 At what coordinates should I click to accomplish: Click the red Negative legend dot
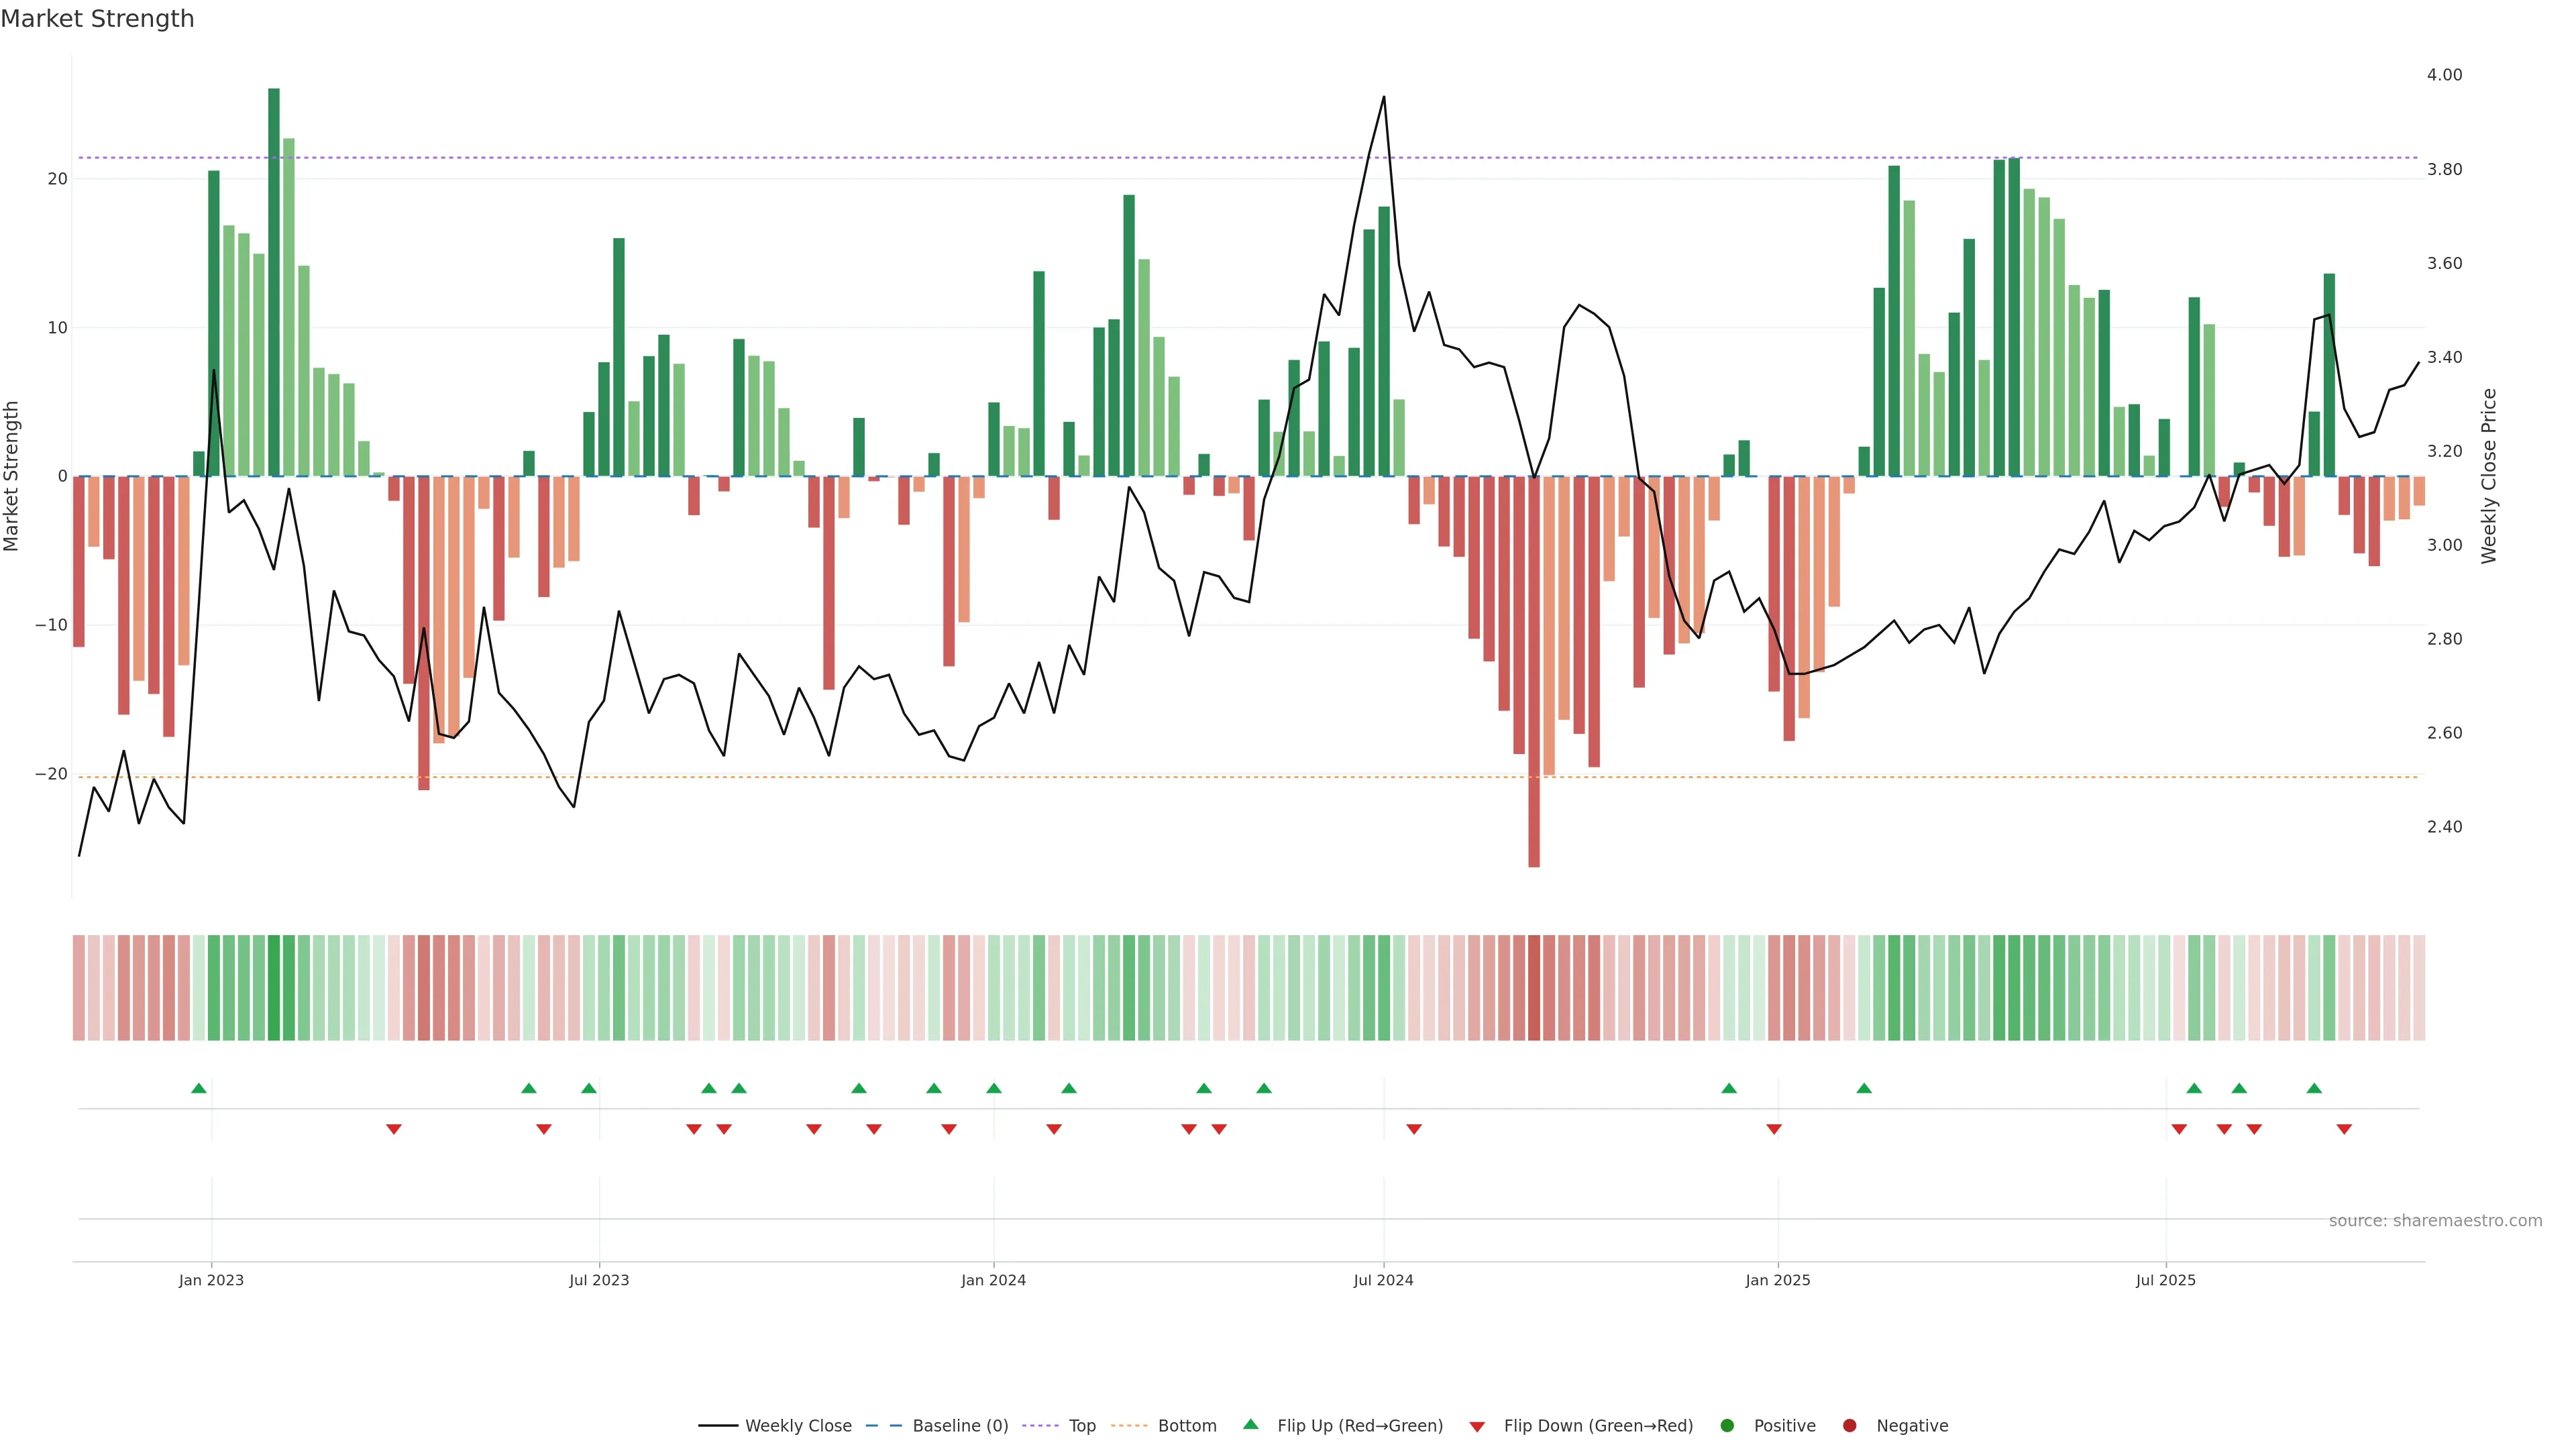click(x=1849, y=1426)
